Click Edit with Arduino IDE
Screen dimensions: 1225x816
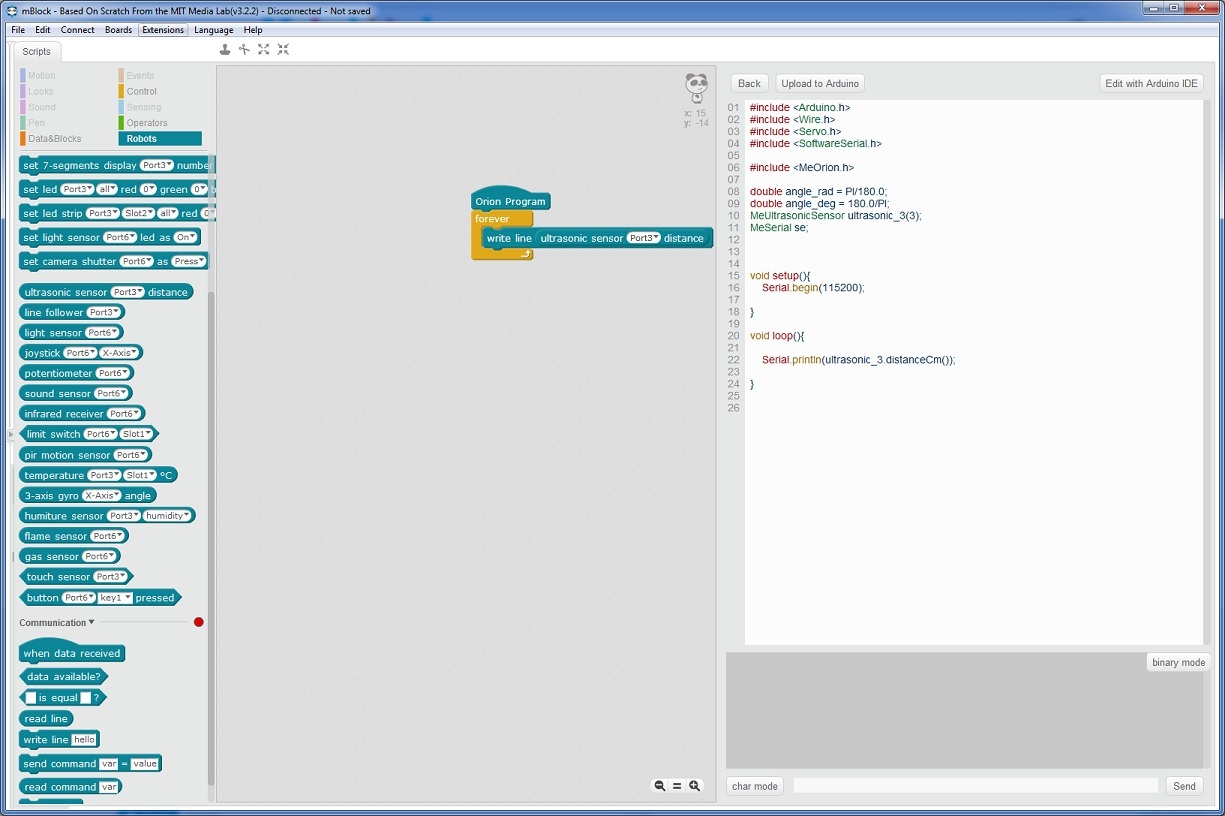[1151, 84]
